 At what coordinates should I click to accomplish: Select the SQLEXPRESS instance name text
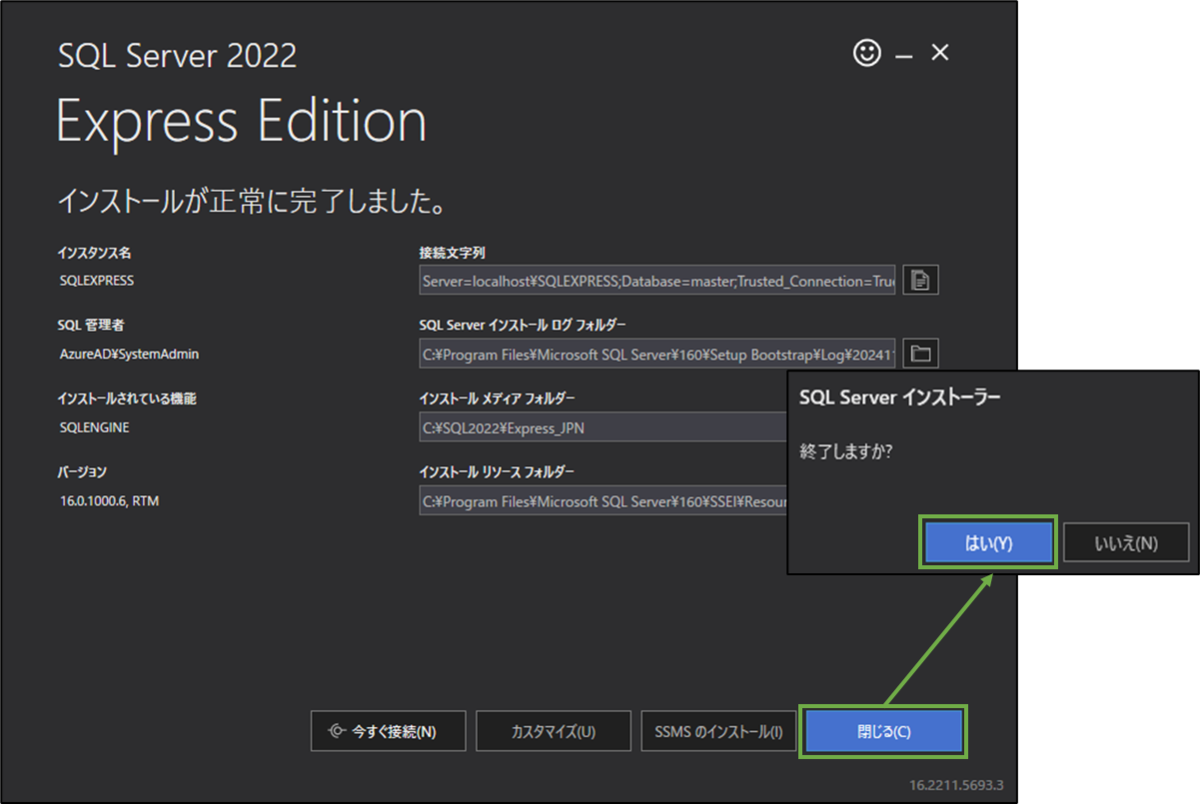pyautogui.click(x=97, y=281)
